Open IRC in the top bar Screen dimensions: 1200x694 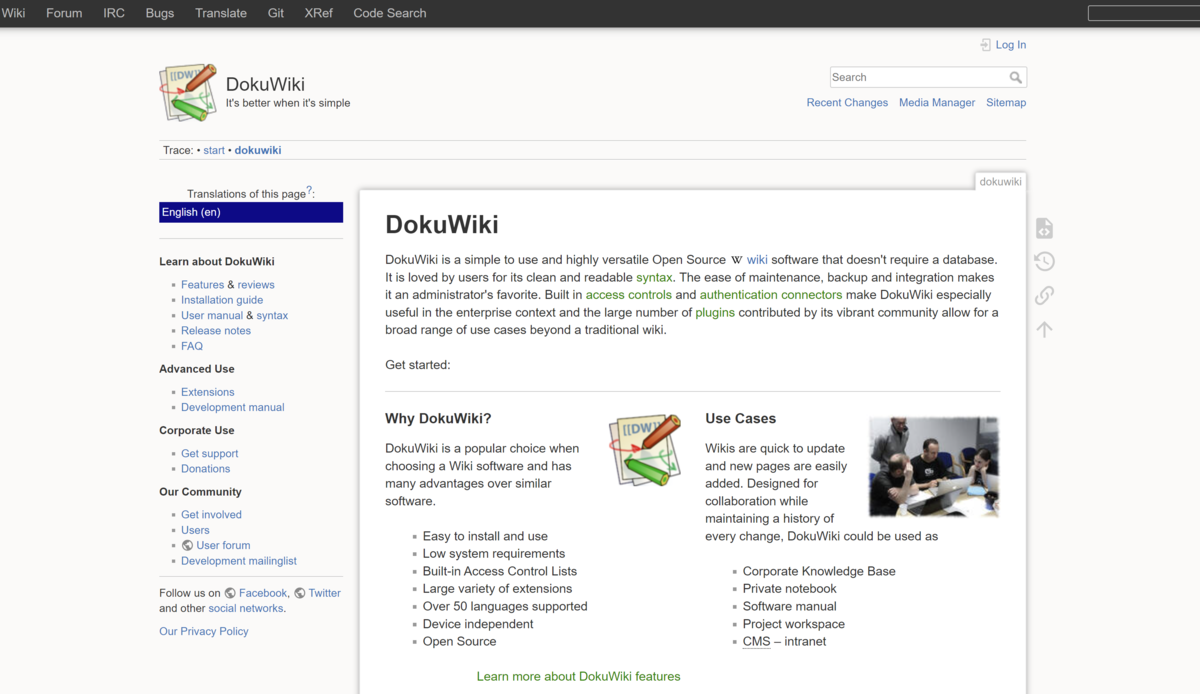tap(114, 13)
